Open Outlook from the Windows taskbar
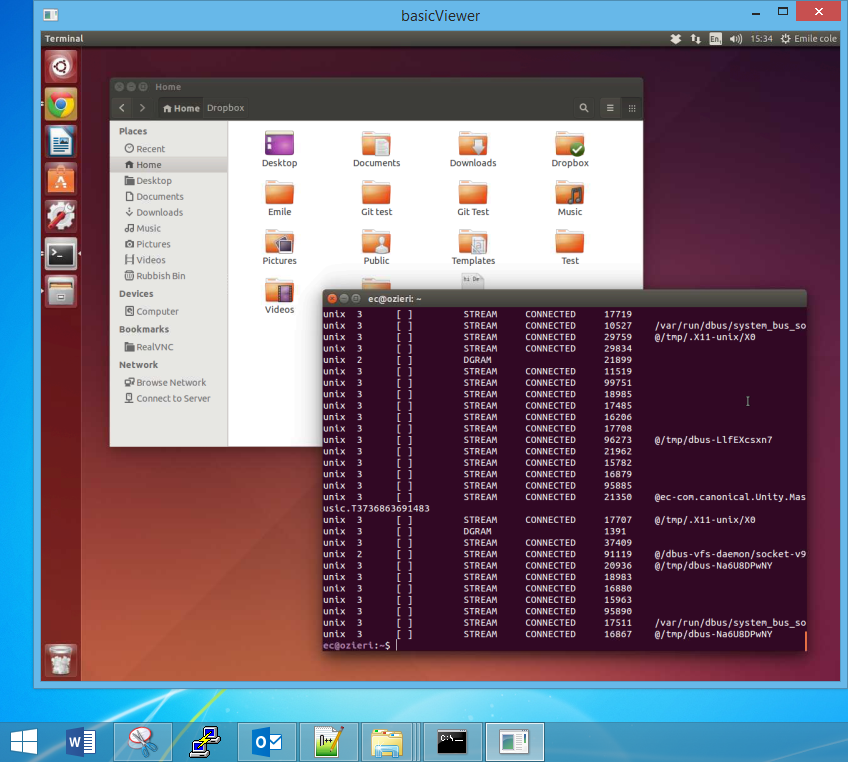 [267, 741]
